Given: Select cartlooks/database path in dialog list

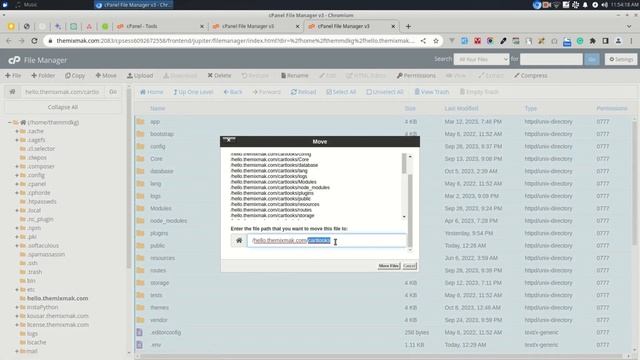Looking at the screenshot, I should [274, 165].
